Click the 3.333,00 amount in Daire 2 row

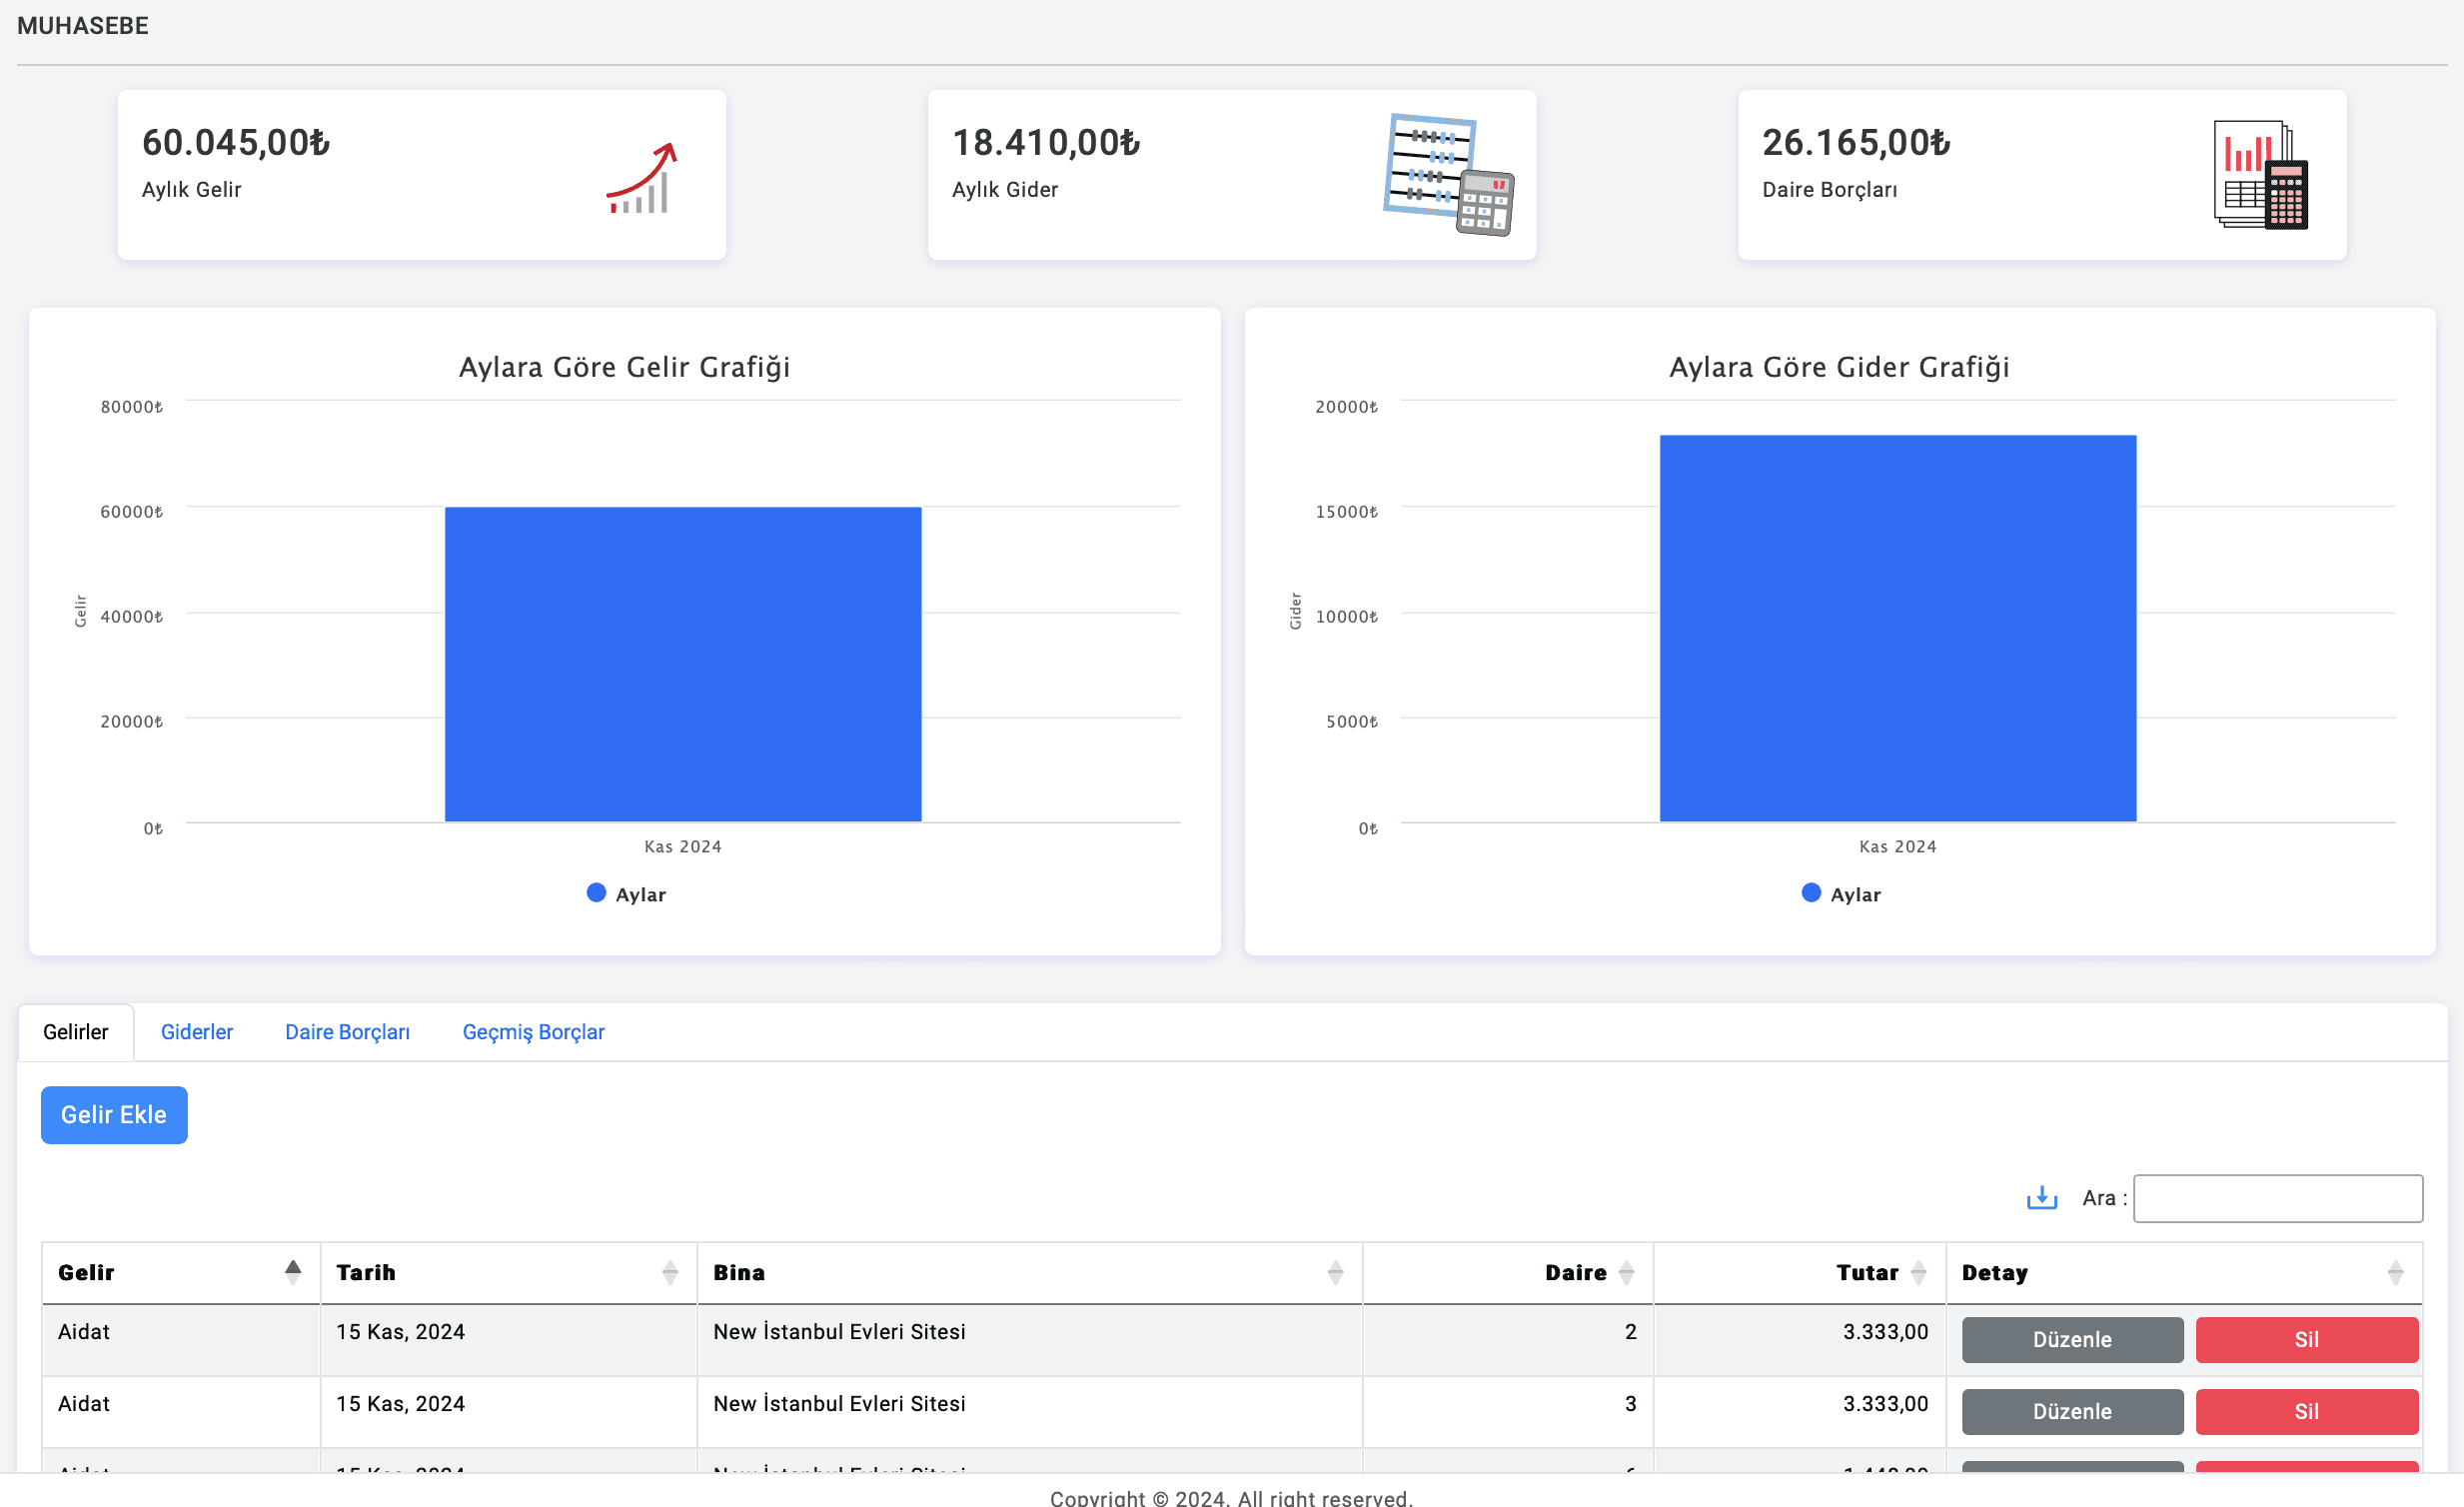[1886, 1332]
